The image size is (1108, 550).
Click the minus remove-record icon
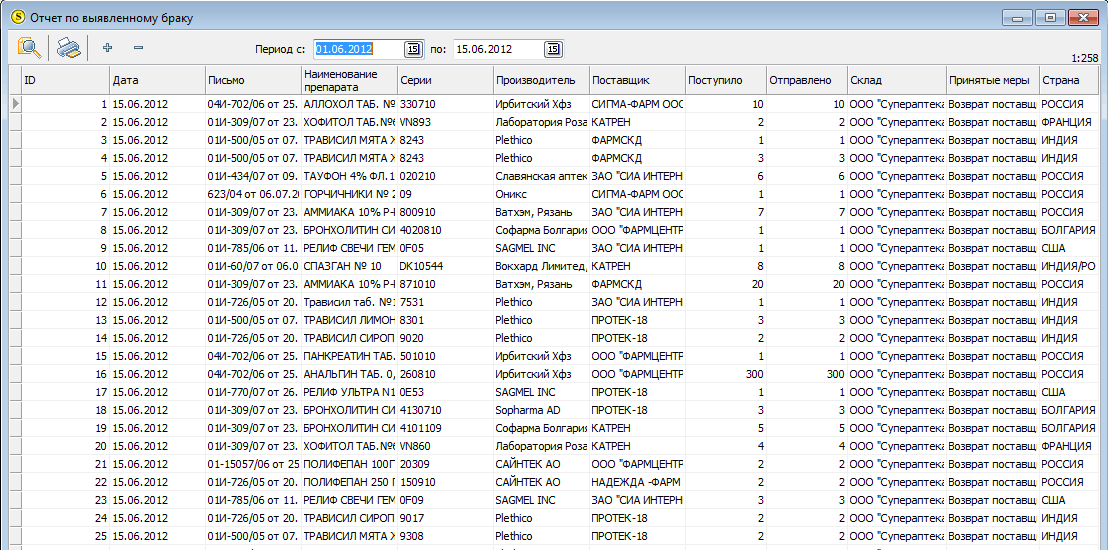click(x=138, y=48)
